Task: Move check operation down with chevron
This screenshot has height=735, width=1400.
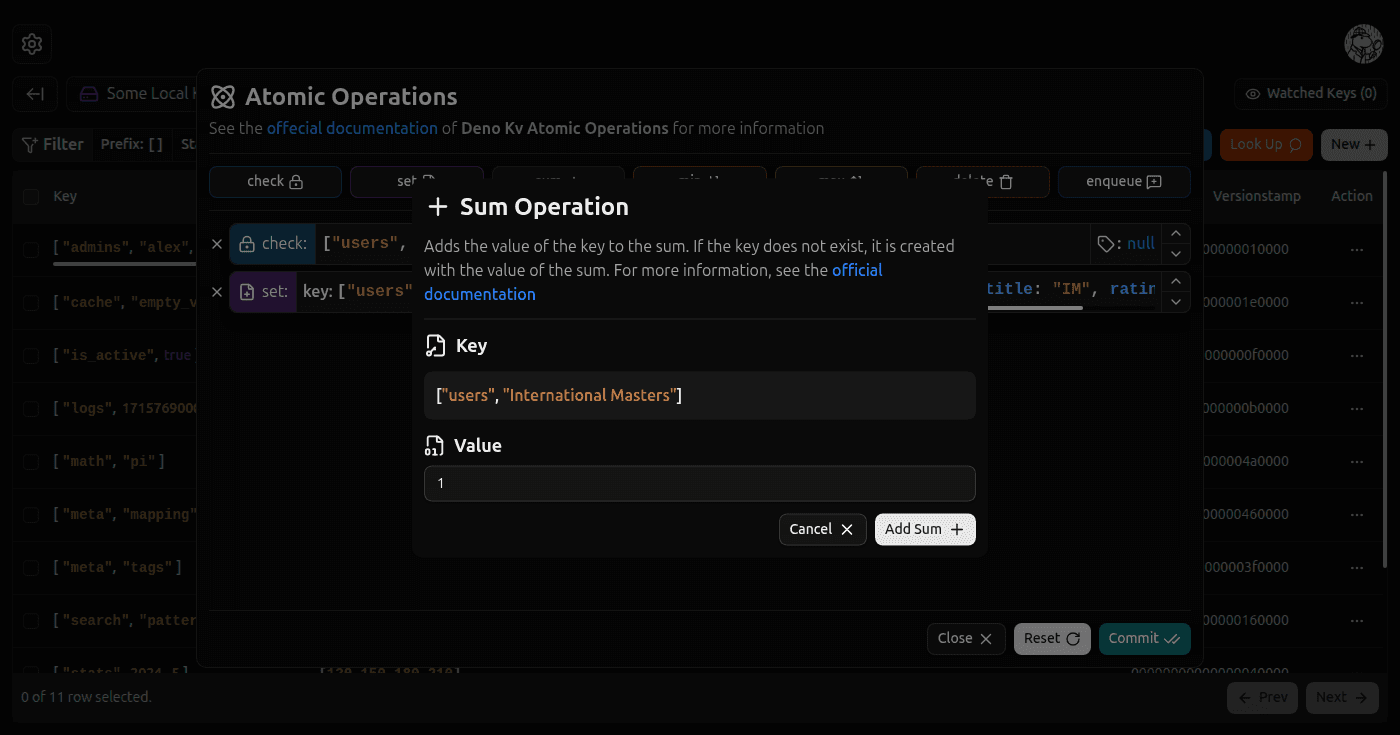Action: tap(1176, 253)
